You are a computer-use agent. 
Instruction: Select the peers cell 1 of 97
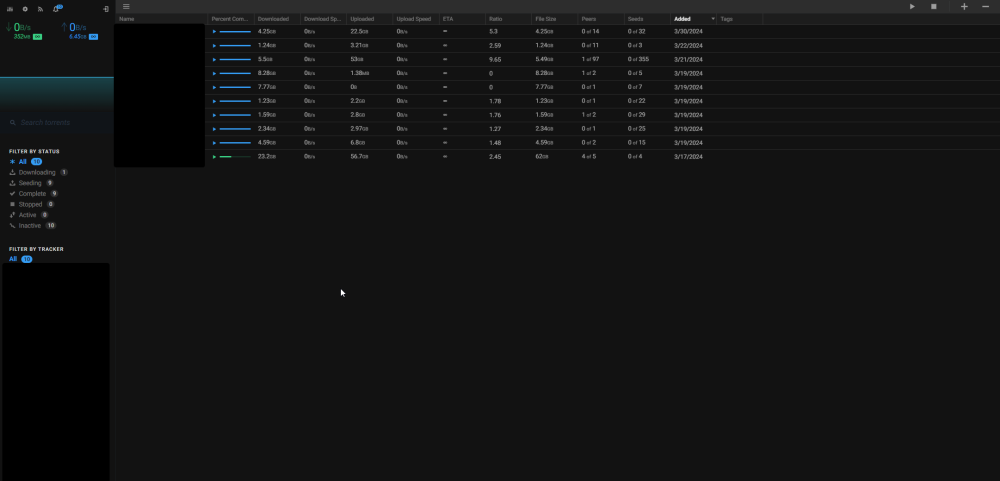coord(591,59)
